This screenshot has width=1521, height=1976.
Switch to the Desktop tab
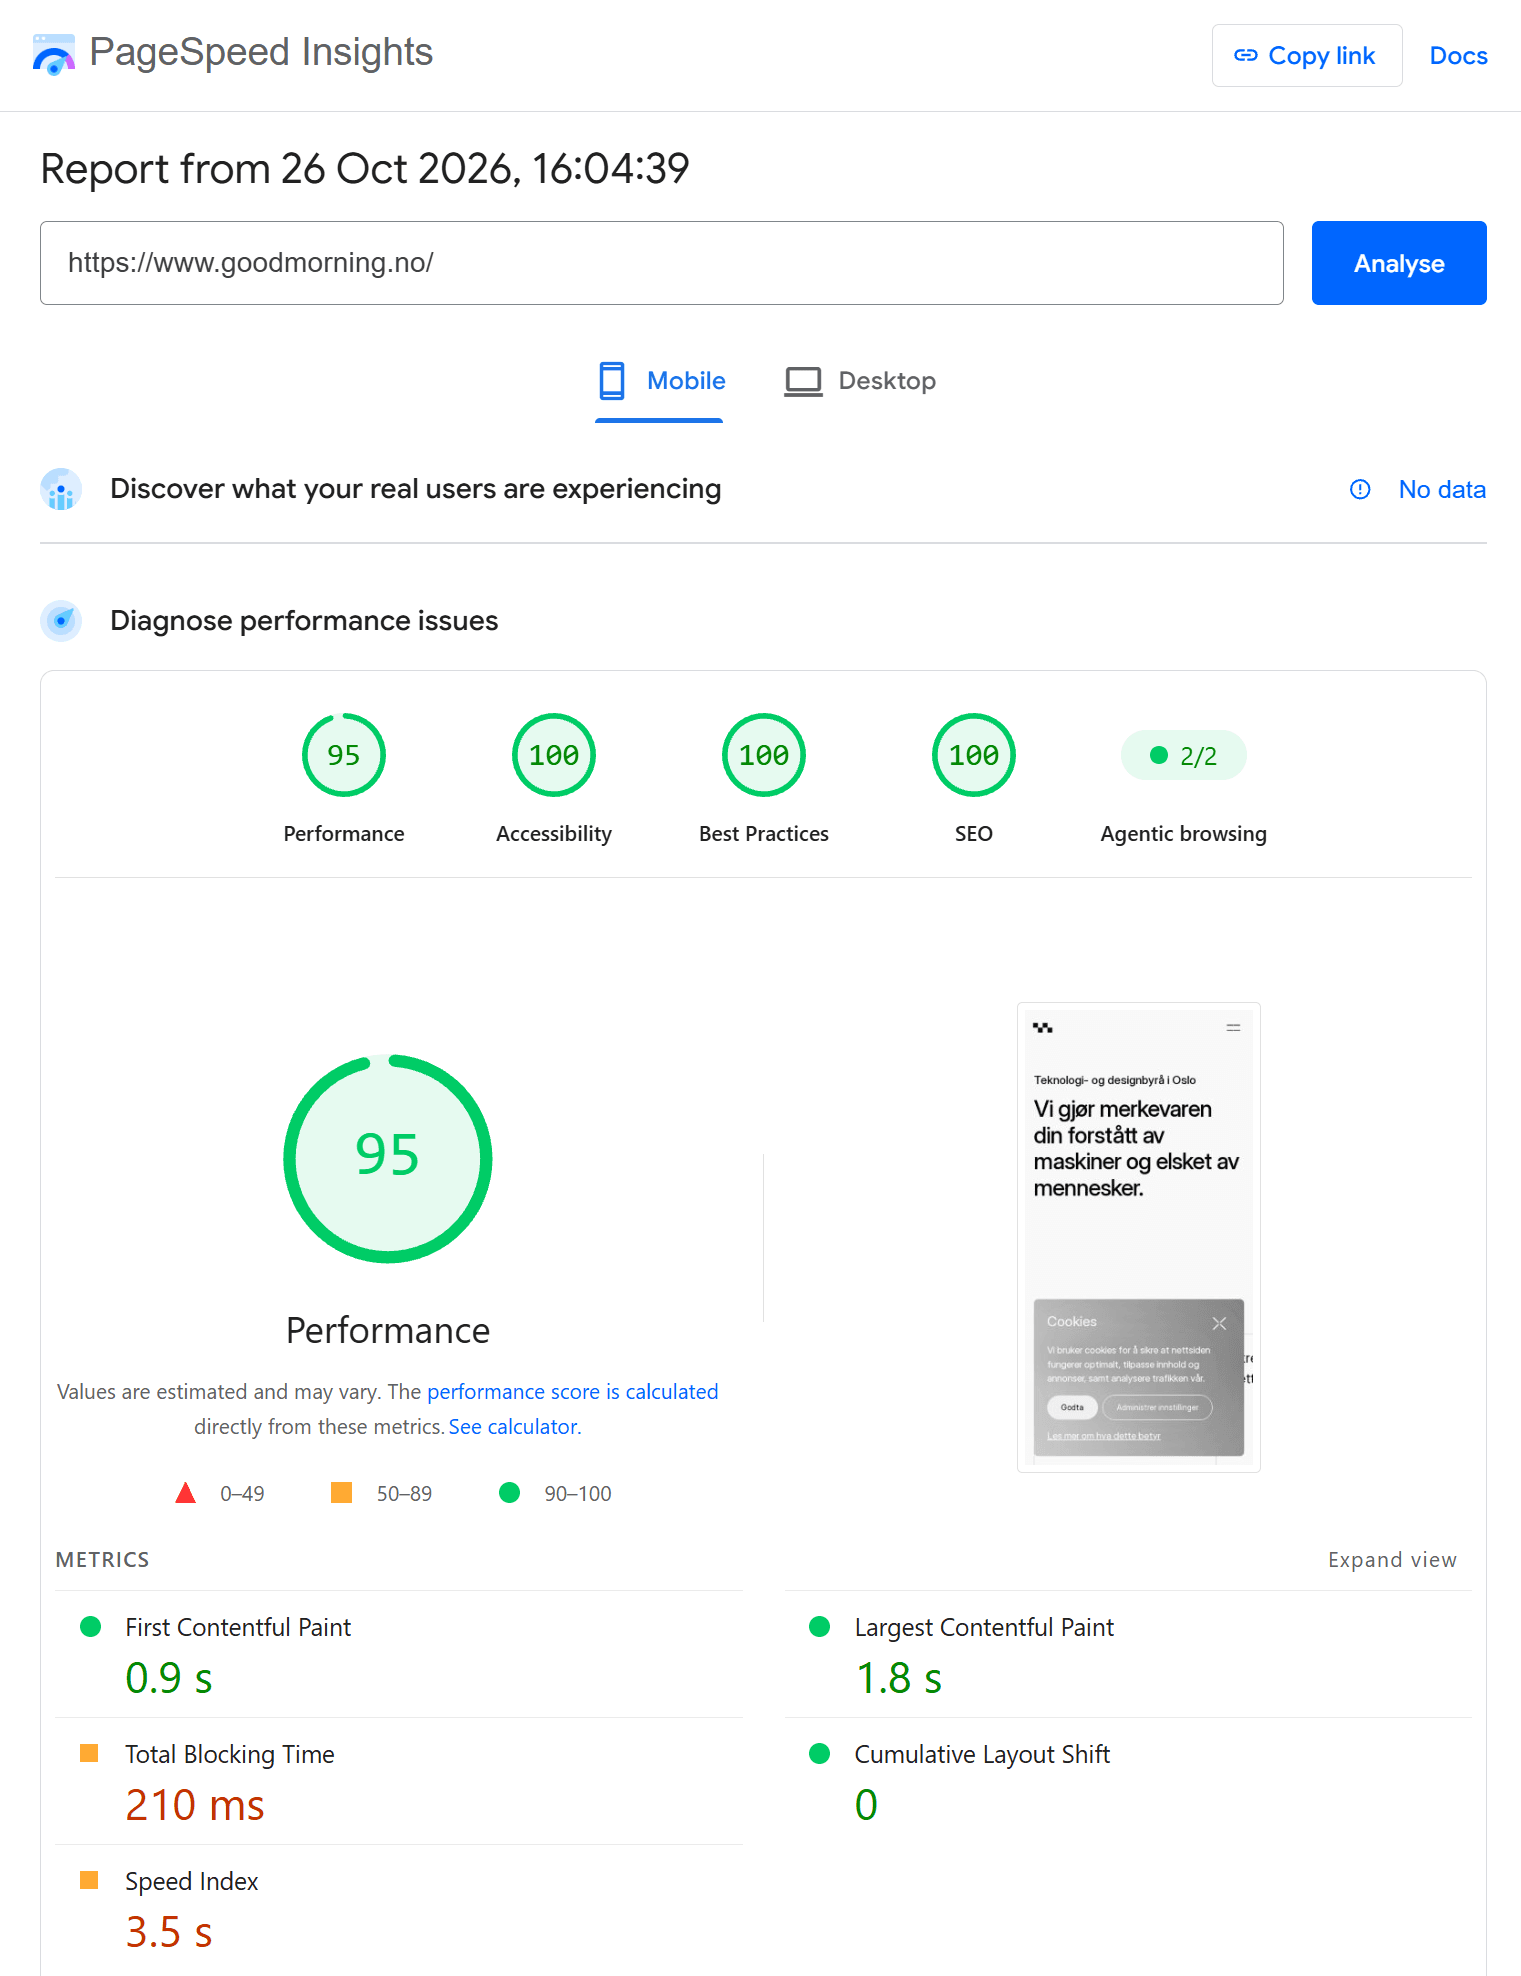(859, 381)
